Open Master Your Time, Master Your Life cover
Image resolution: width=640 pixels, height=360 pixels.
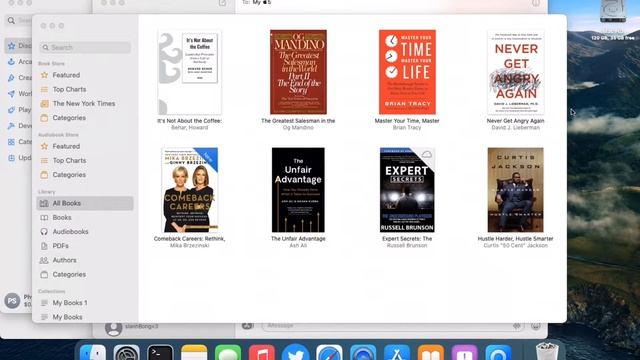pyautogui.click(x=407, y=72)
